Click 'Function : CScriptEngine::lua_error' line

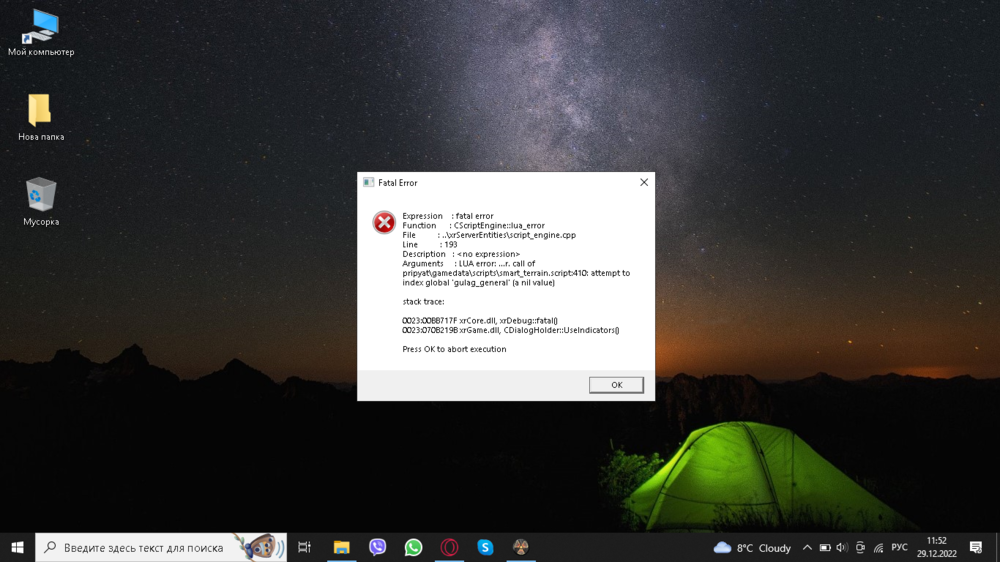pyautogui.click(x=473, y=225)
